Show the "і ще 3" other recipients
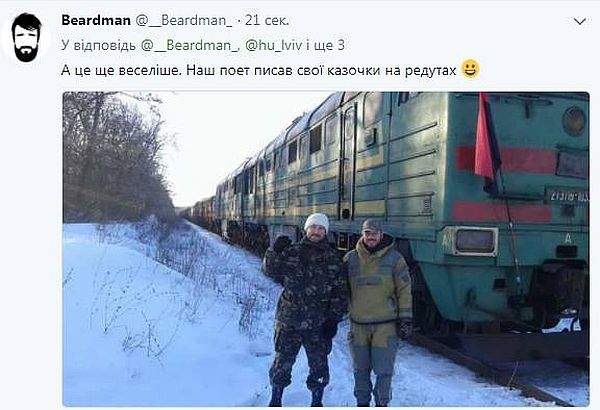The image size is (600, 410). (x=325, y=45)
